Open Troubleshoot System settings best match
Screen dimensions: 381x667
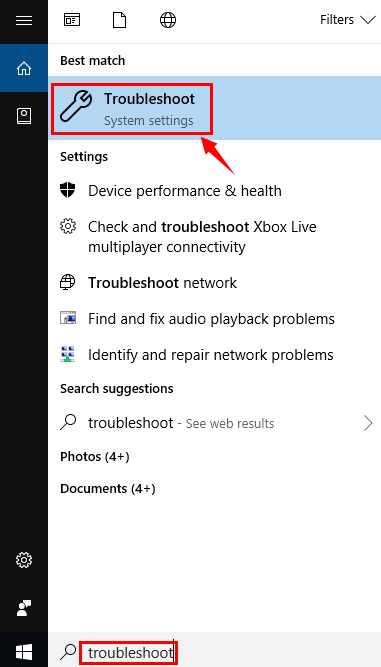215,108
